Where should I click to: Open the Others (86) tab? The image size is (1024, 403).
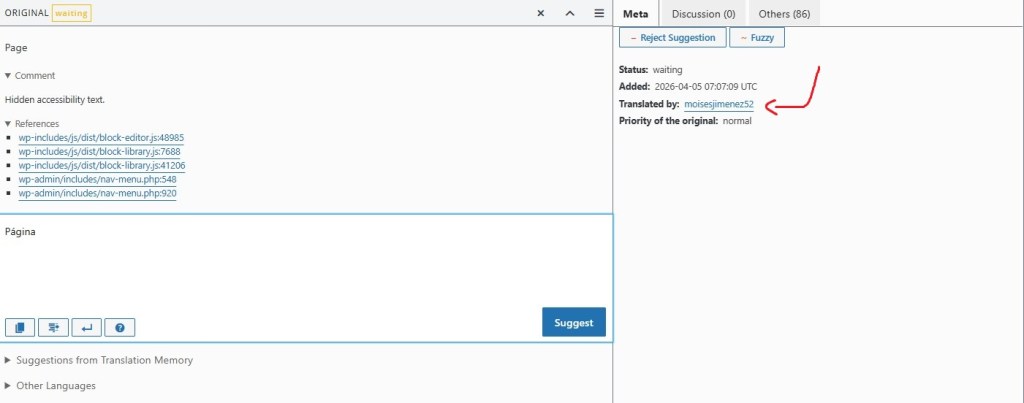(x=783, y=14)
